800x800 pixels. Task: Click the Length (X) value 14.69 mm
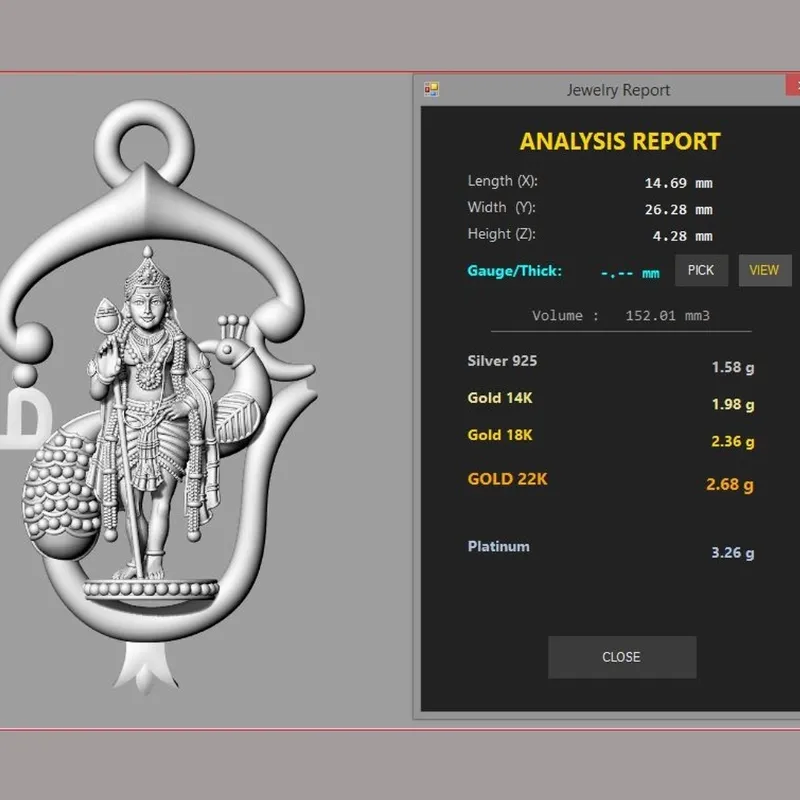click(x=678, y=183)
